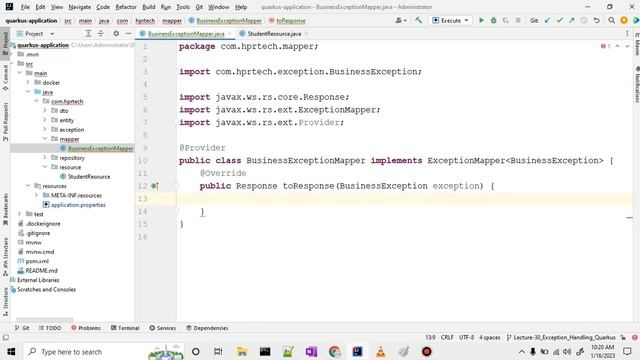
Task: Start debugging with the green bug icon
Action: pos(493,20)
